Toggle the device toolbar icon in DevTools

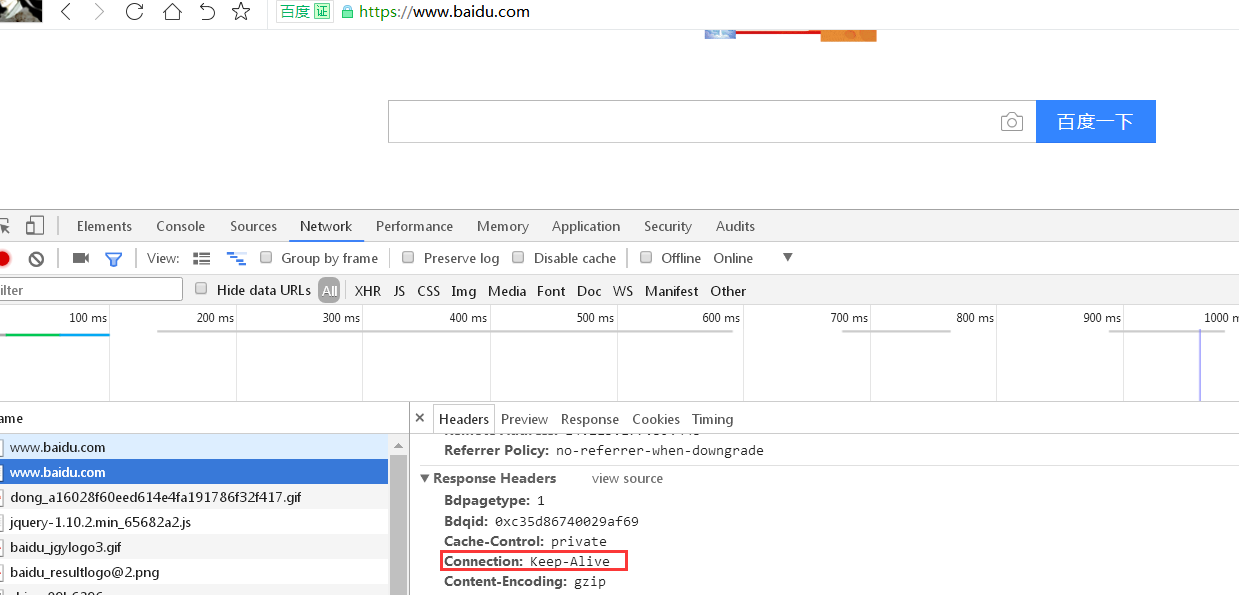tap(35, 226)
